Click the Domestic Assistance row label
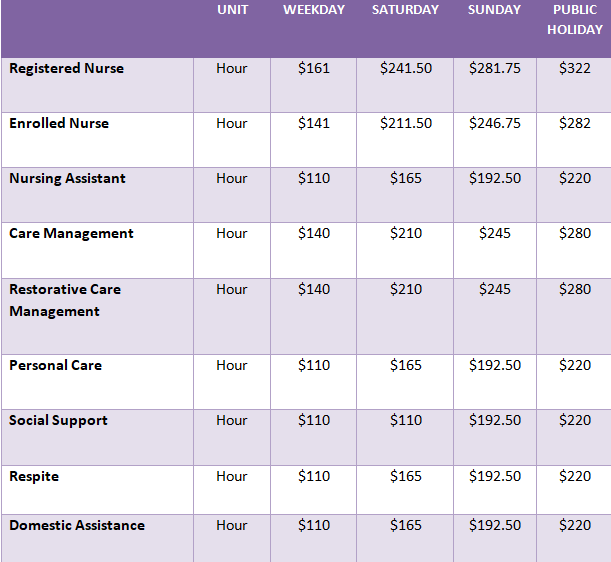Viewport: 611px width, 562px height. [77, 525]
